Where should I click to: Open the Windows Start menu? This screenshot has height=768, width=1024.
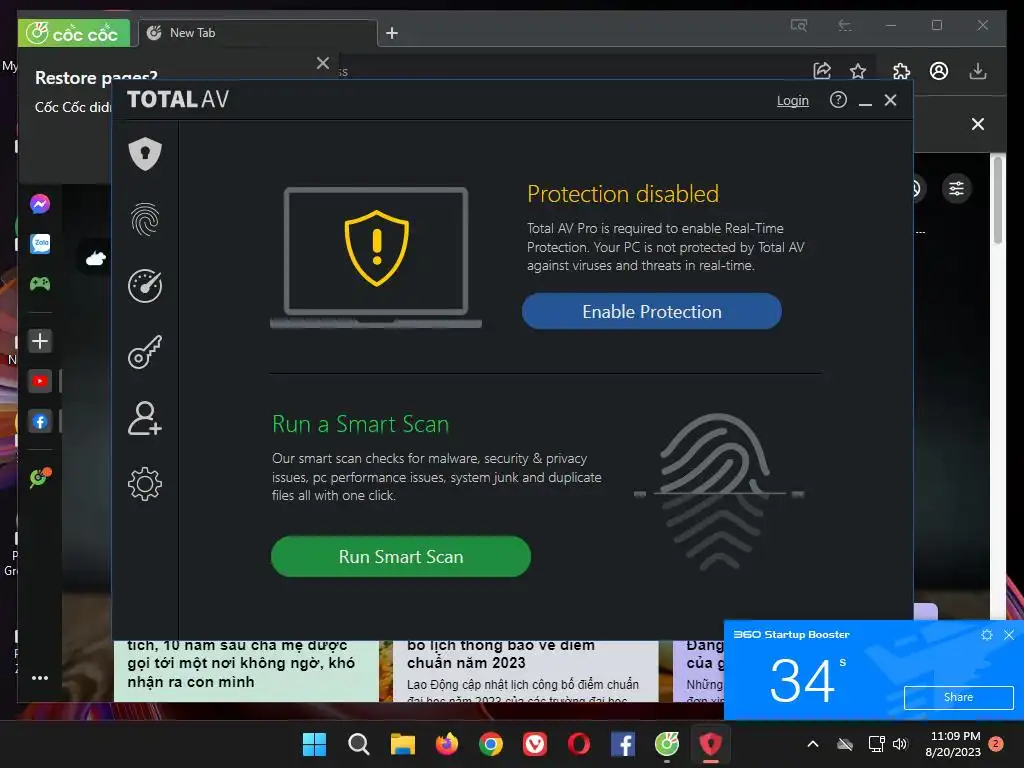coord(314,744)
